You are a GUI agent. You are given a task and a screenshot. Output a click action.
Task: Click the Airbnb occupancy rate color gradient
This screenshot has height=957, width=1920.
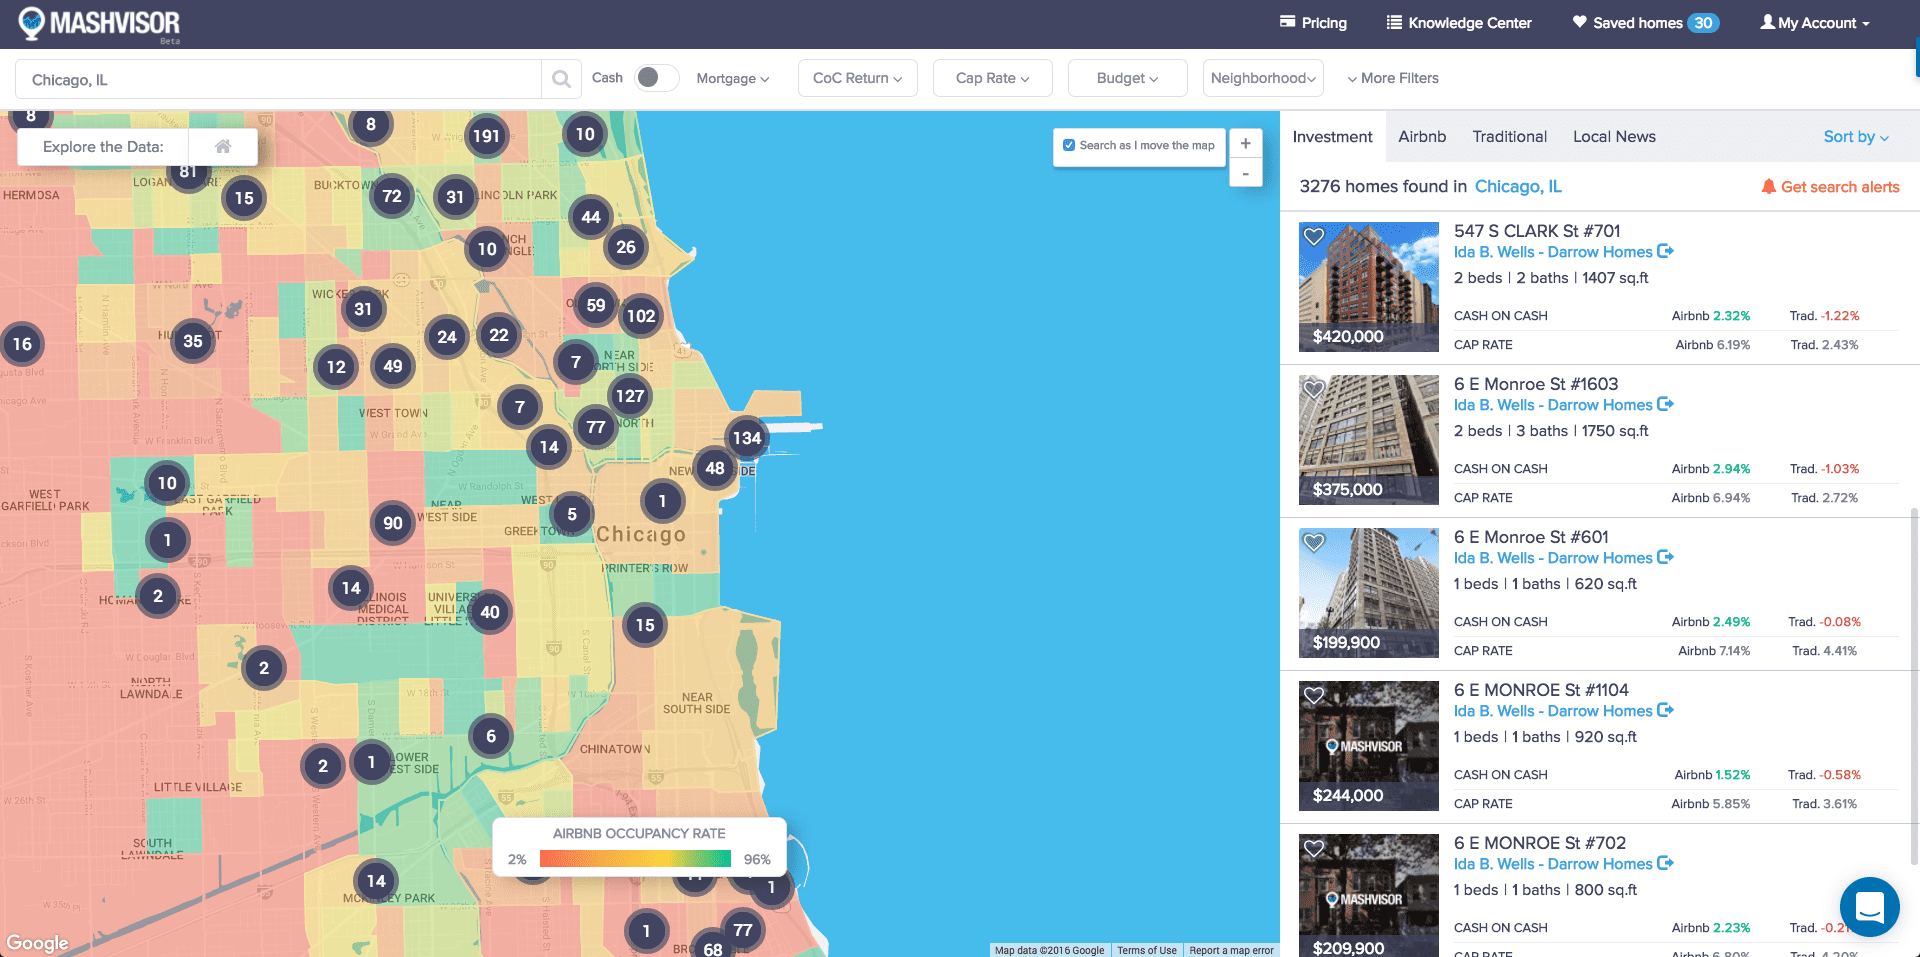tap(635, 859)
